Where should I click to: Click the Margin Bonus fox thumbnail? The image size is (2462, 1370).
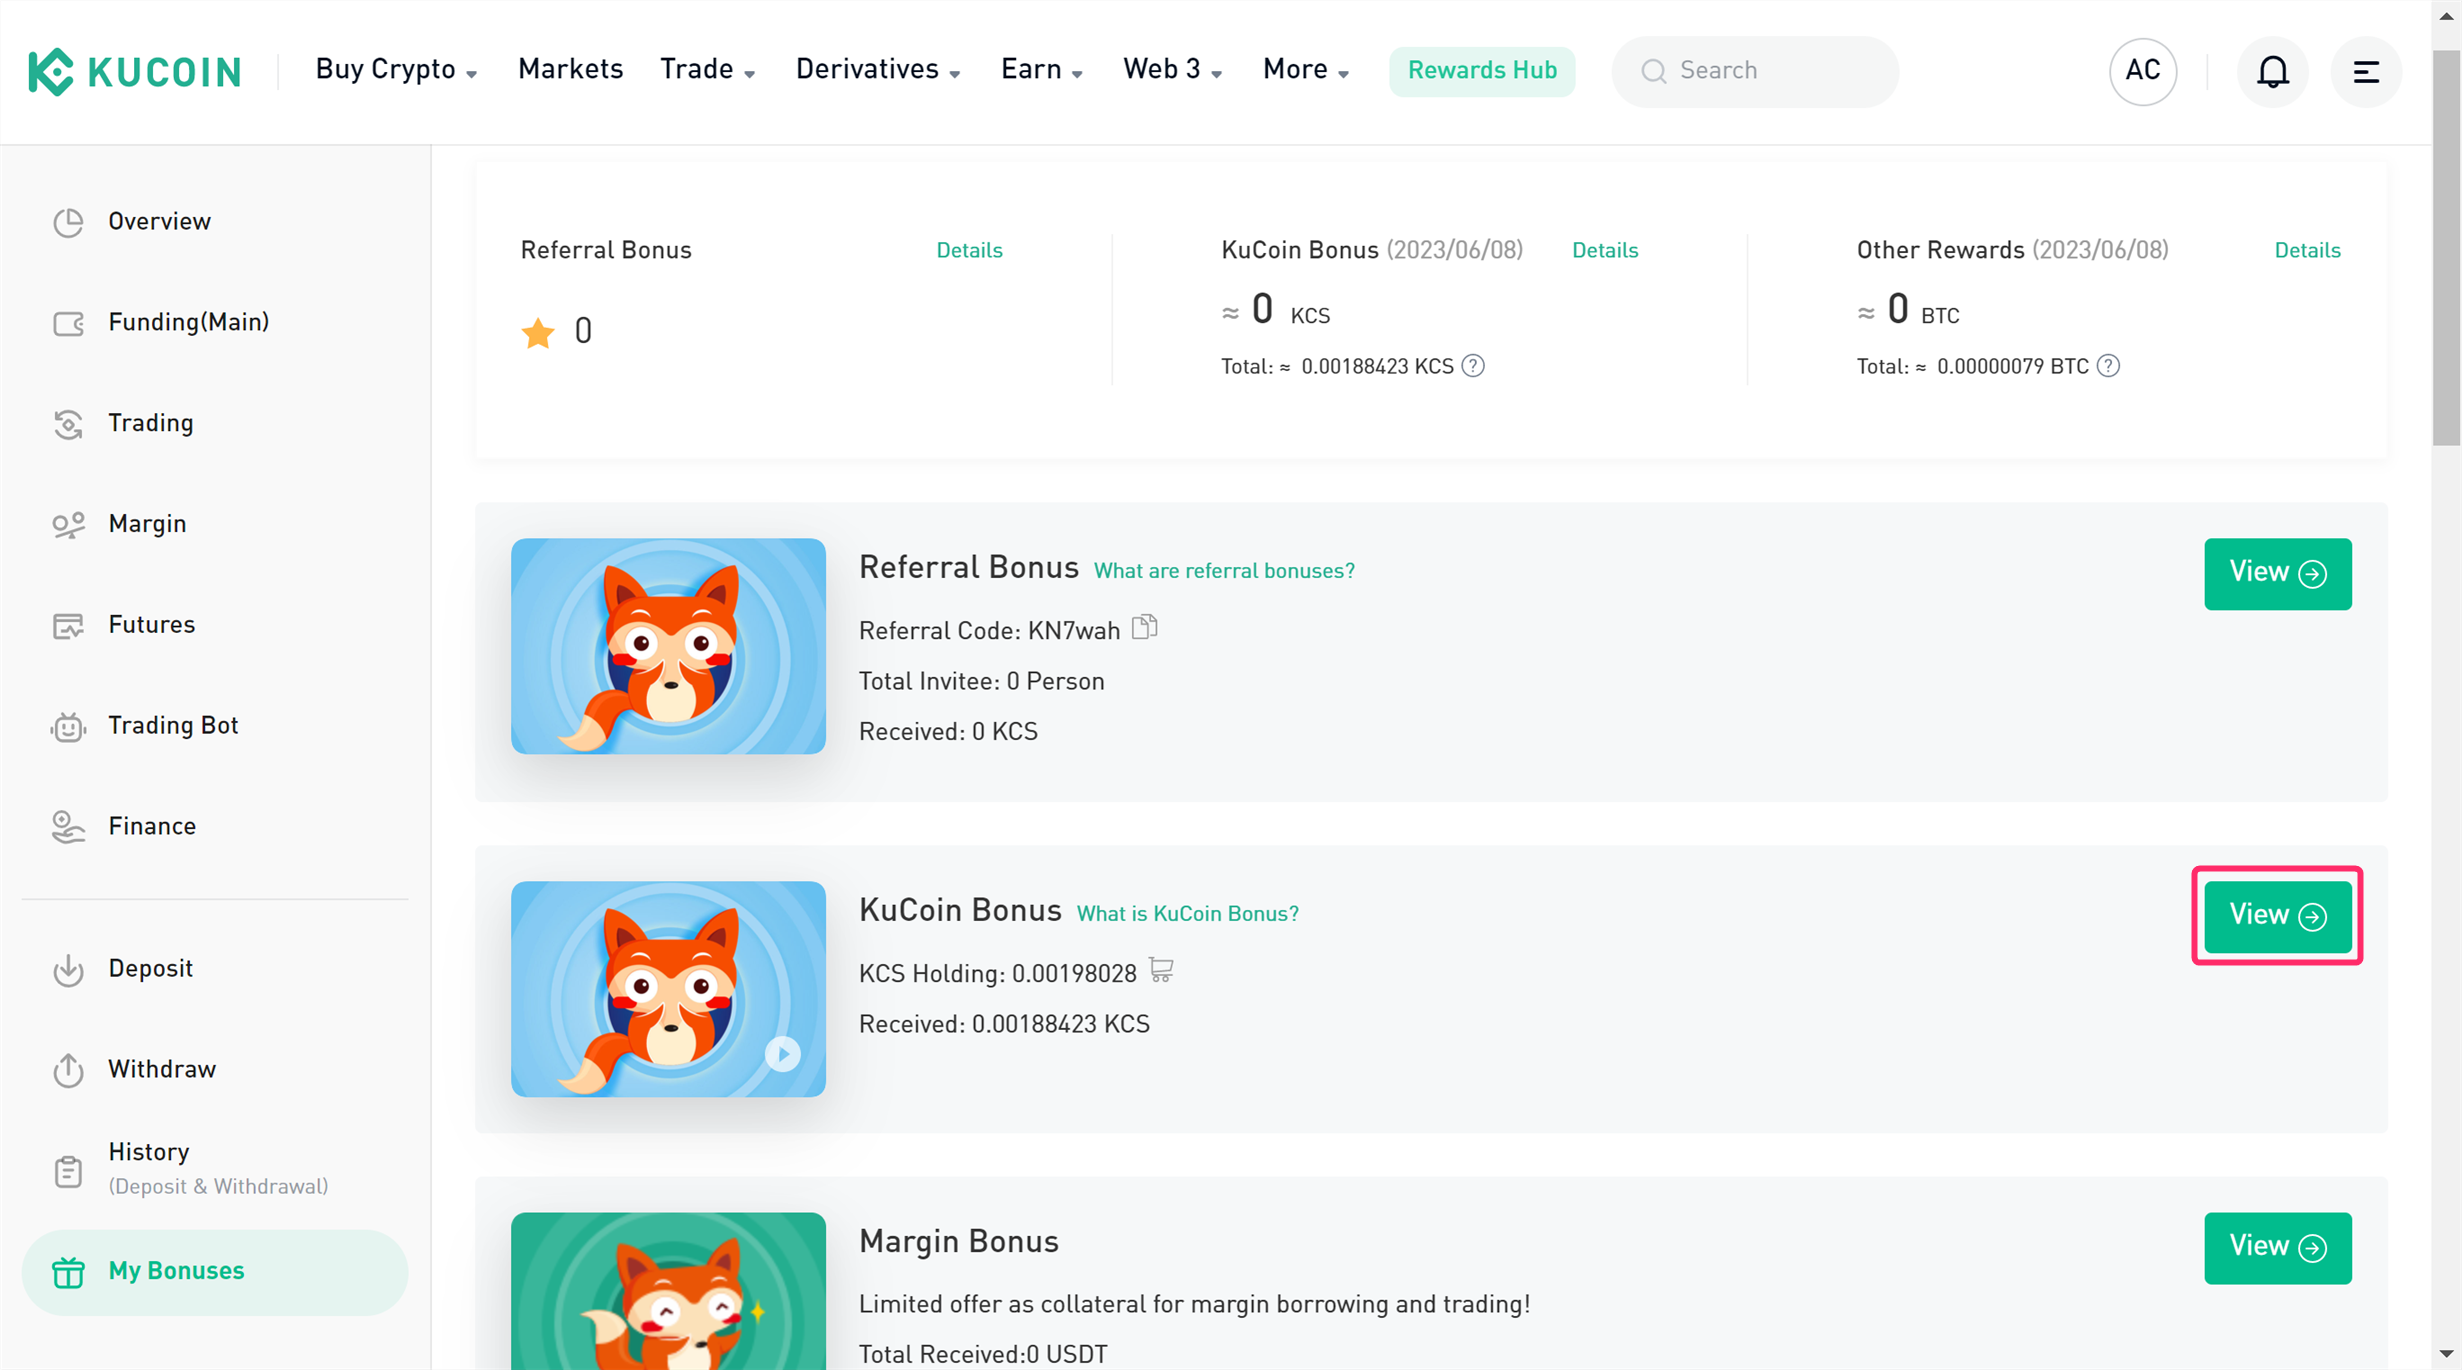(x=668, y=1291)
